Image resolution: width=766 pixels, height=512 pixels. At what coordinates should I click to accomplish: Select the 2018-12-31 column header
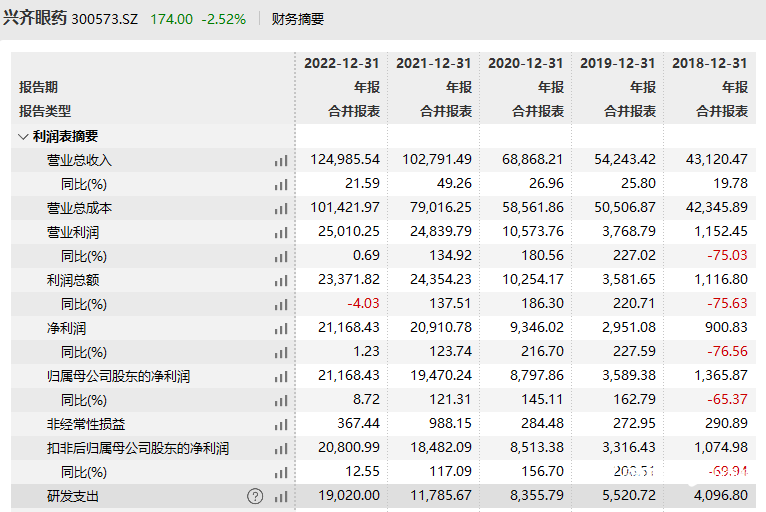[710, 64]
